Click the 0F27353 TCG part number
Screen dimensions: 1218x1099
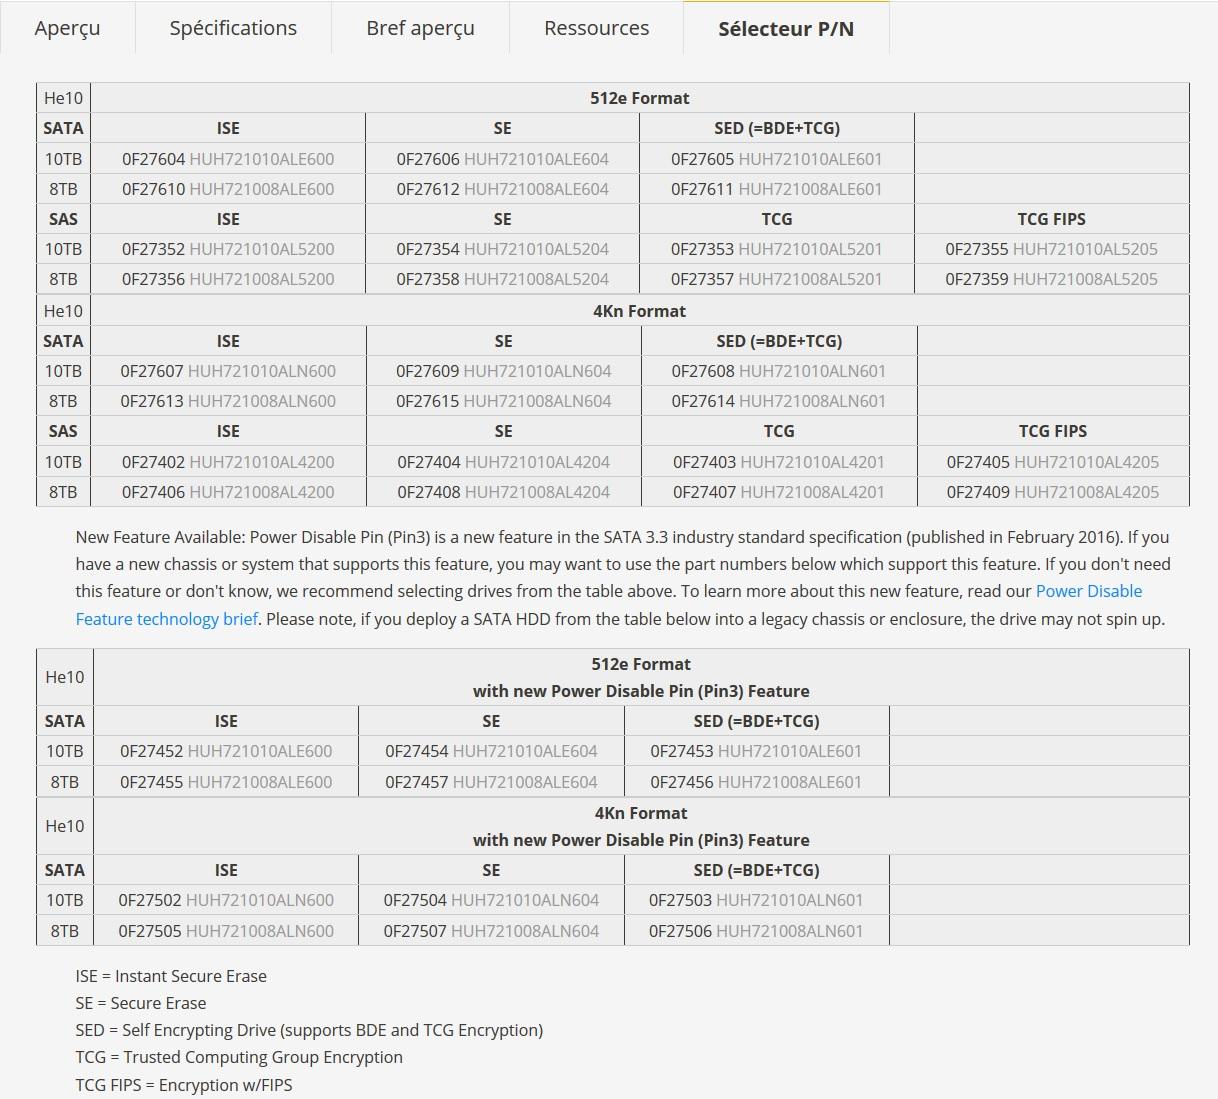click(x=777, y=249)
